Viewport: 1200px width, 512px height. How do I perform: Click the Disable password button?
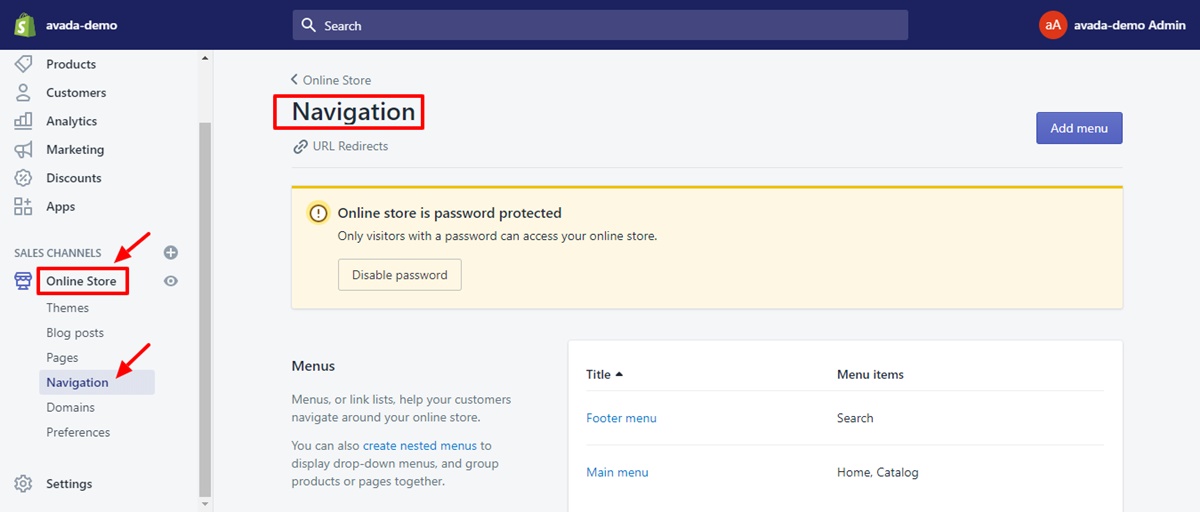tap(400, 275)
